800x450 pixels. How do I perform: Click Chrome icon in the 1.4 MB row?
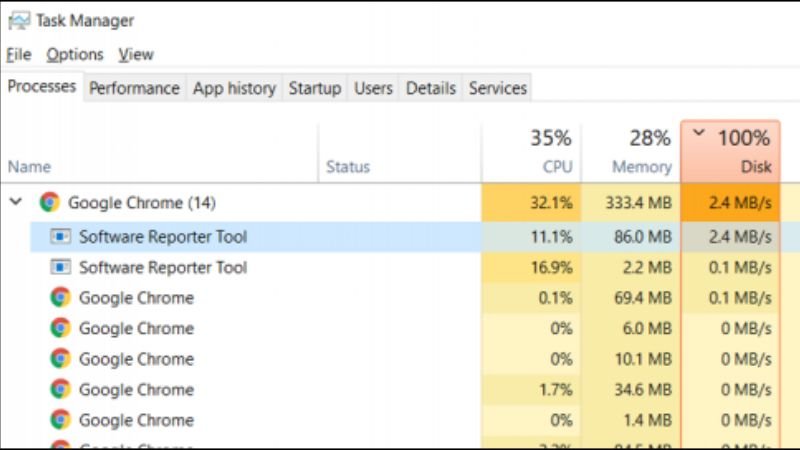[60, 420]
